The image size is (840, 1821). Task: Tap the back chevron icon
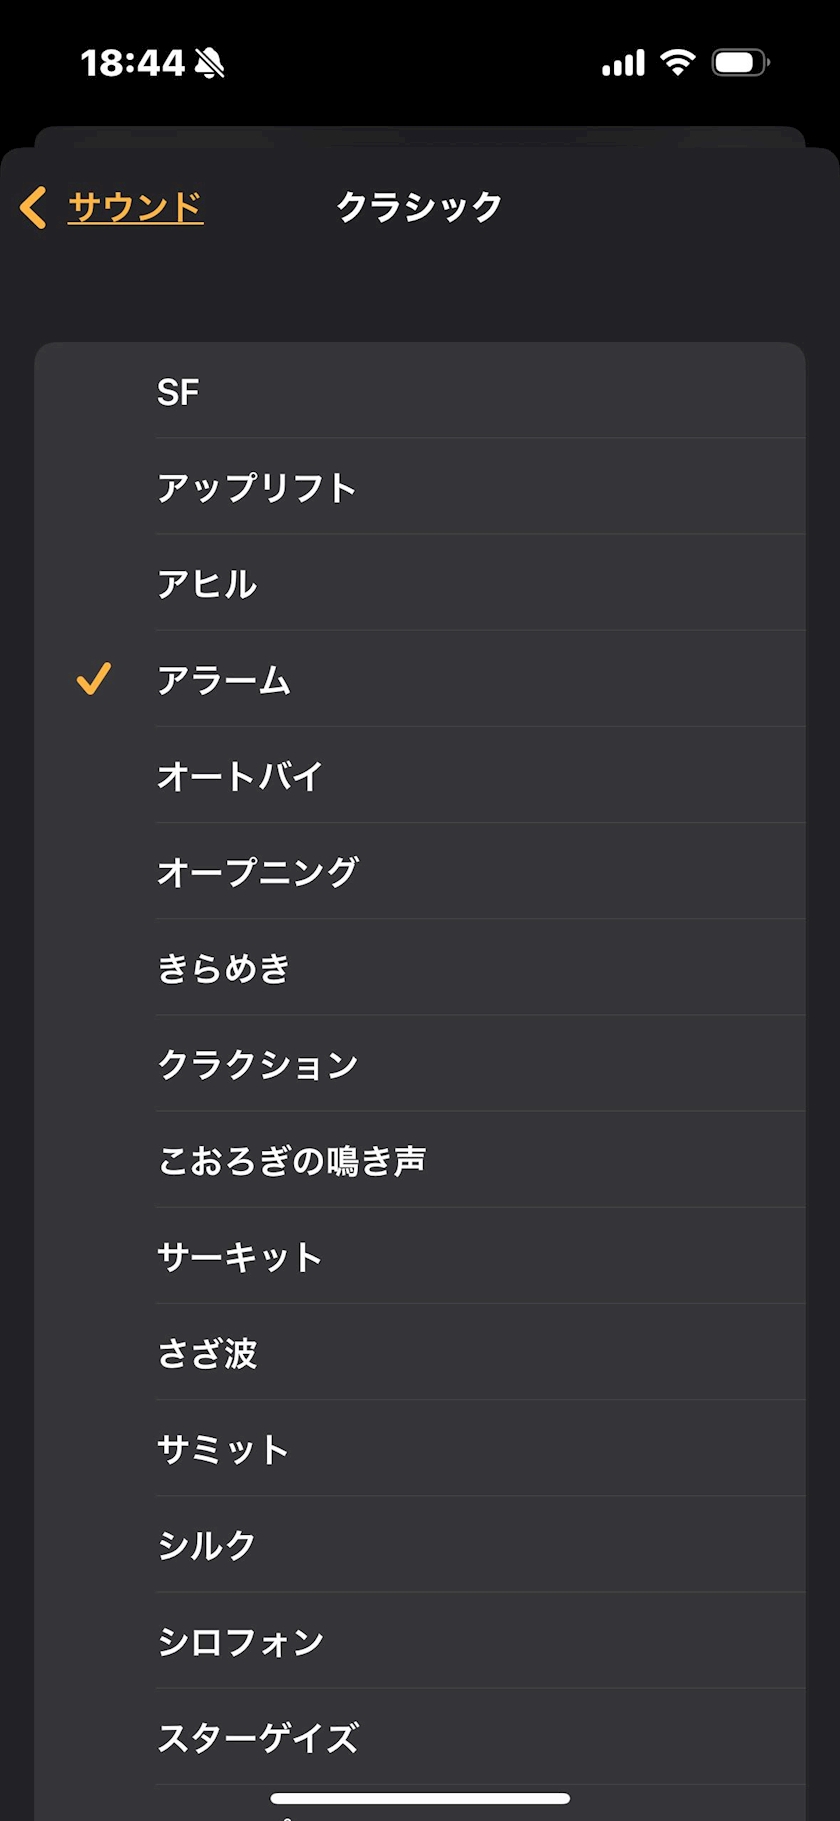tap(33, 208)
